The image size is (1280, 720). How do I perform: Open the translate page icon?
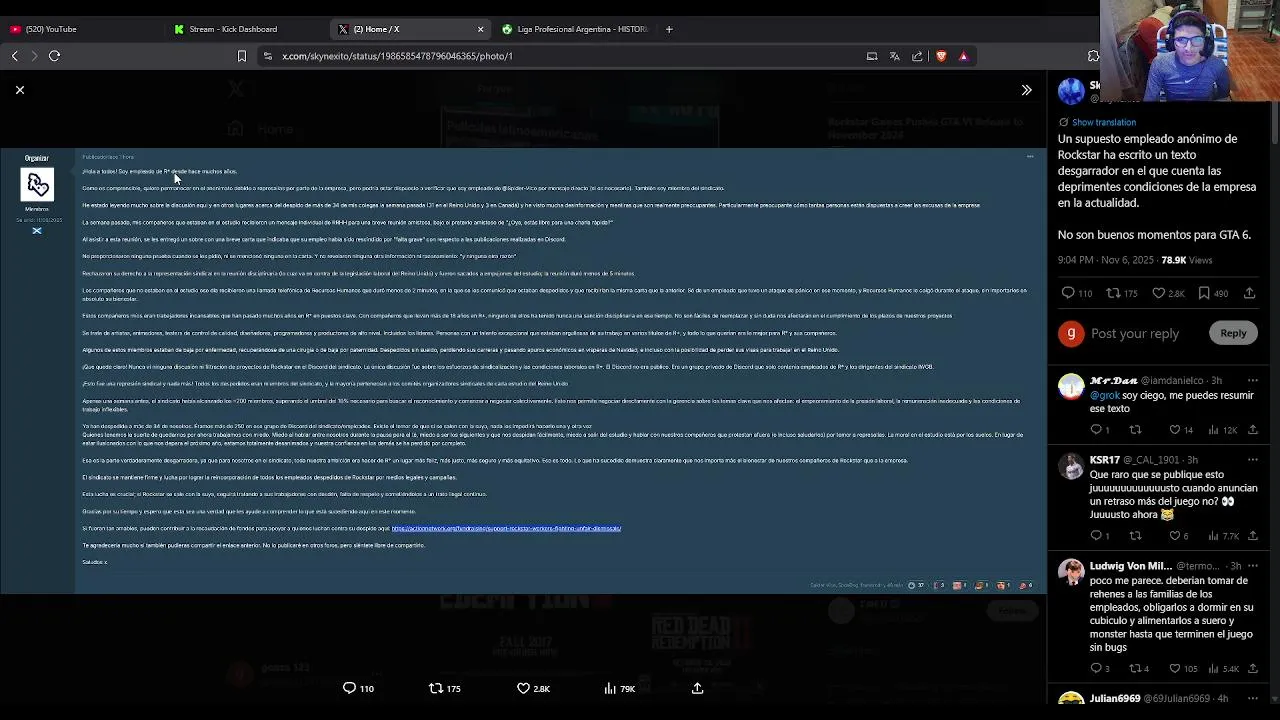pyautogui.click(x=895, y=56)
